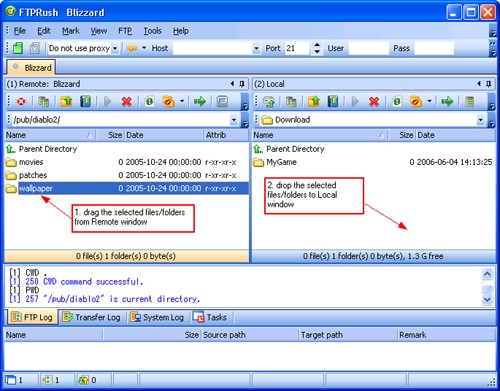Screen dimensions: 500x391
Task: Click the green transfer arrow in Remote toolbar
Action: (200, 101)
